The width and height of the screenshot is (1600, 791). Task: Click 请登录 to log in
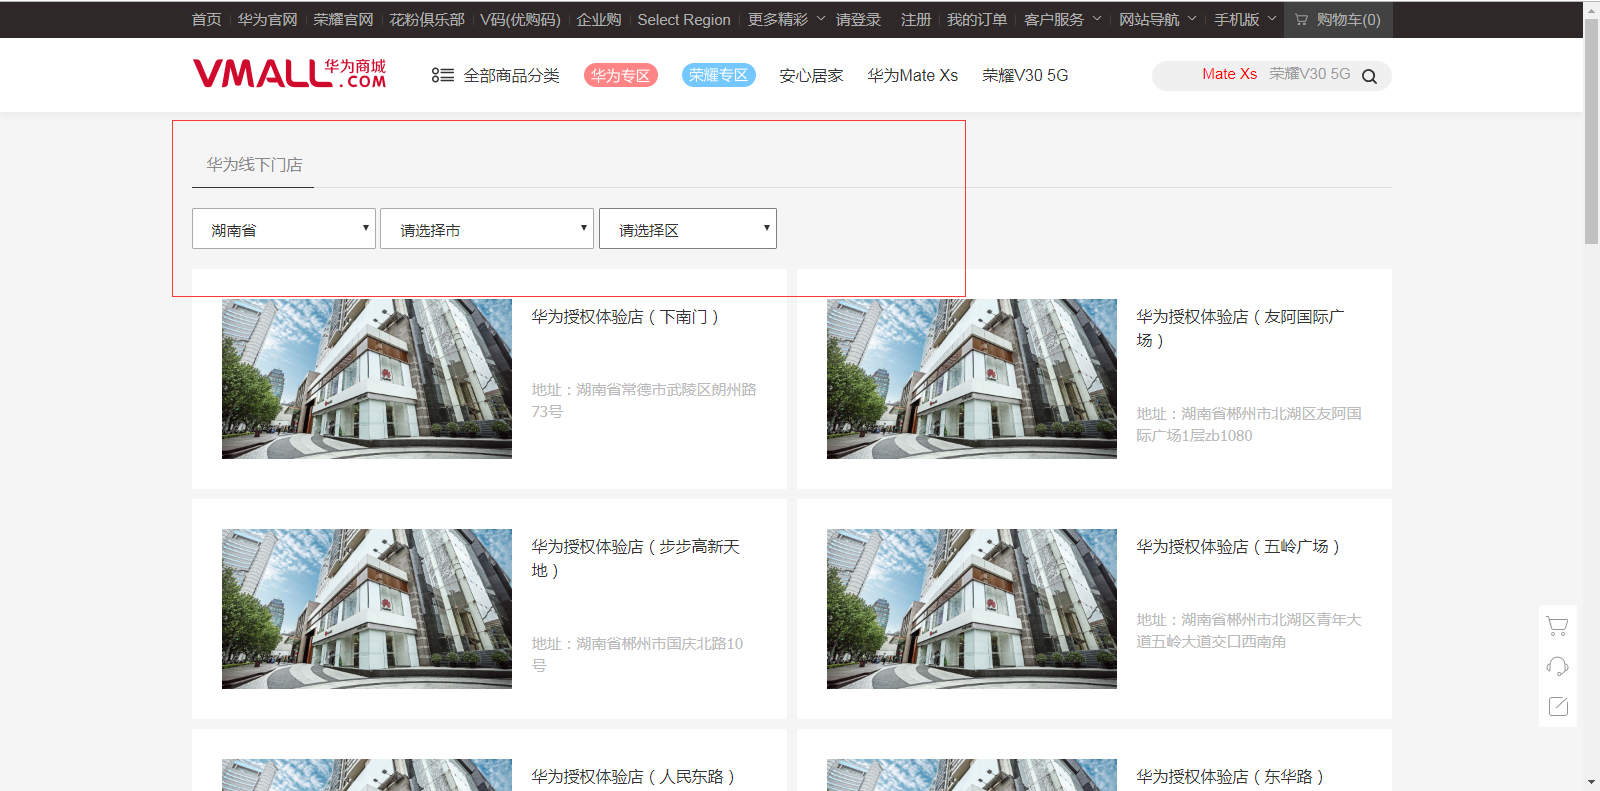(858, 19)
